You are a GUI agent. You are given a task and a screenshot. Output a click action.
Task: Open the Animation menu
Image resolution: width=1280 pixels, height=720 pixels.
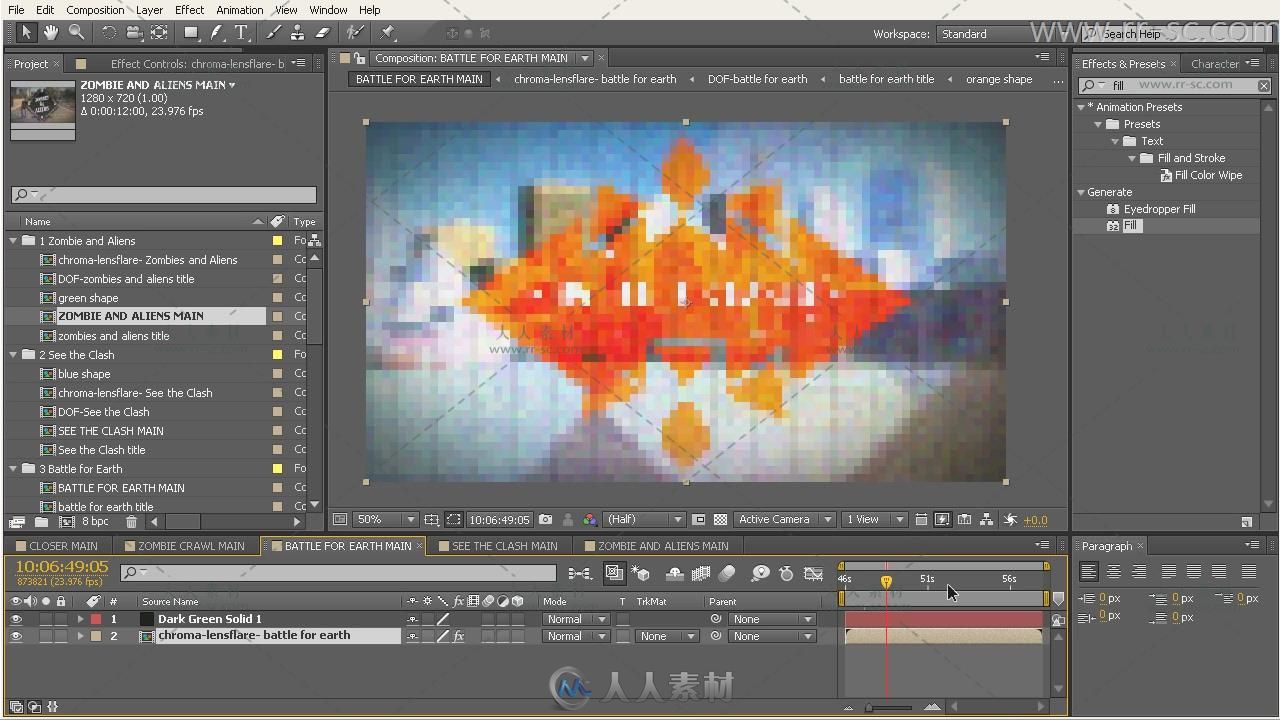pyautogui.click(x=240, y=10)
